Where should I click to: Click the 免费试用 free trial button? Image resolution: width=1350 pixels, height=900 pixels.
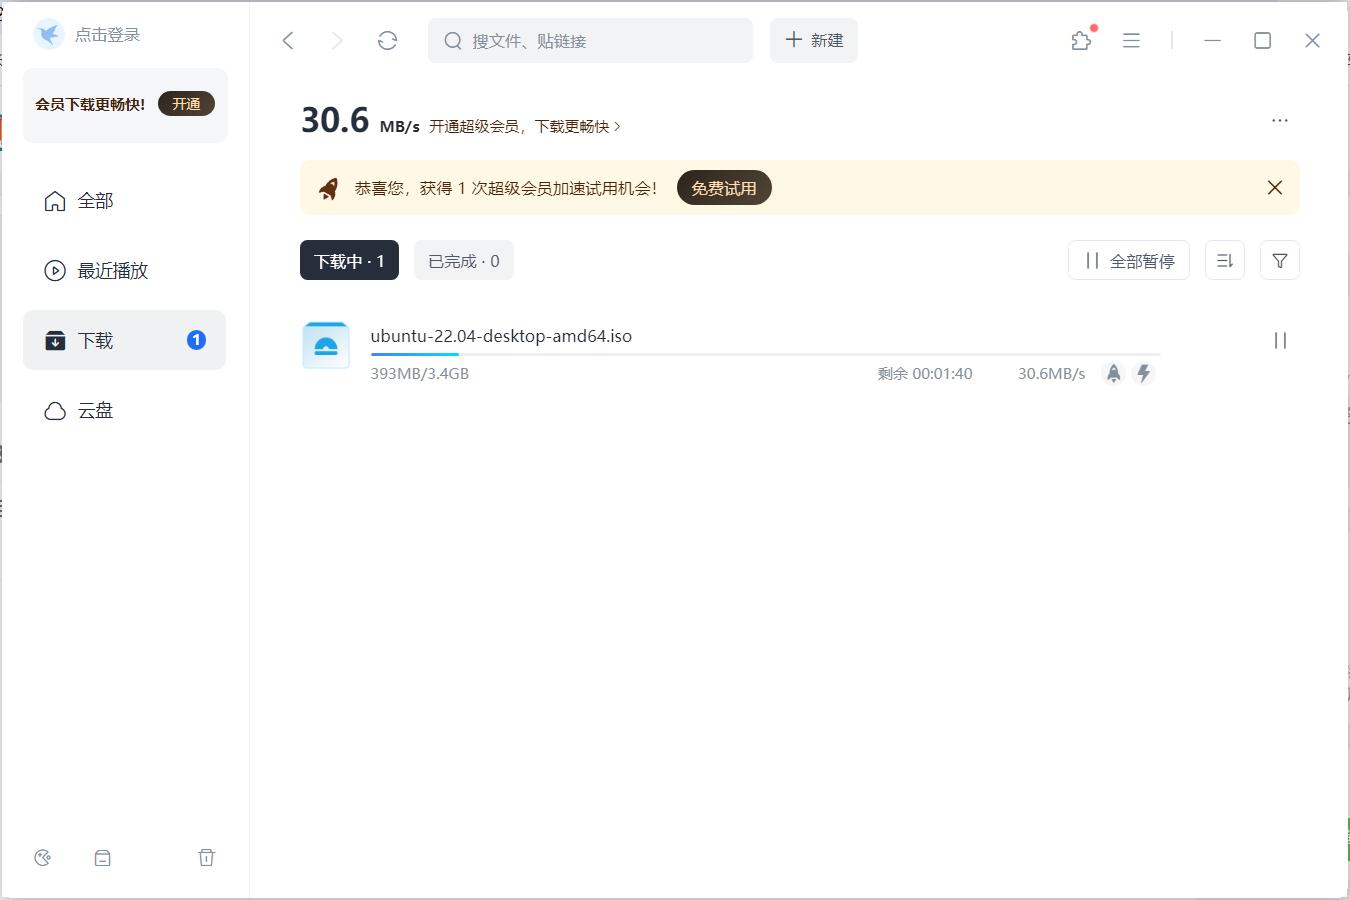click(x=724, y=188)
